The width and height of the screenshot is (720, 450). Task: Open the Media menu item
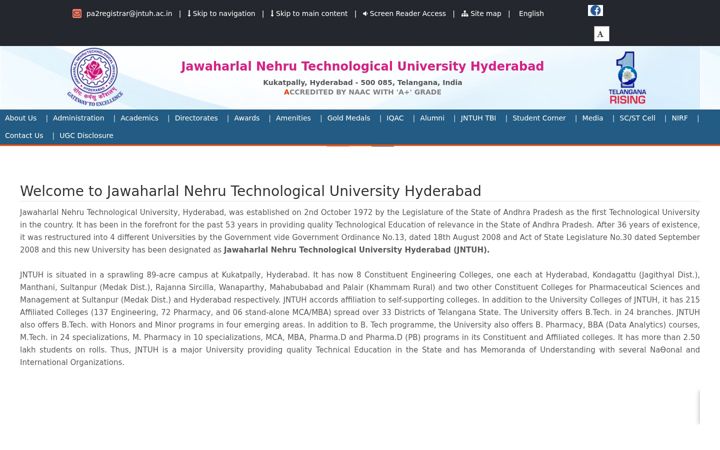(592, 118)
